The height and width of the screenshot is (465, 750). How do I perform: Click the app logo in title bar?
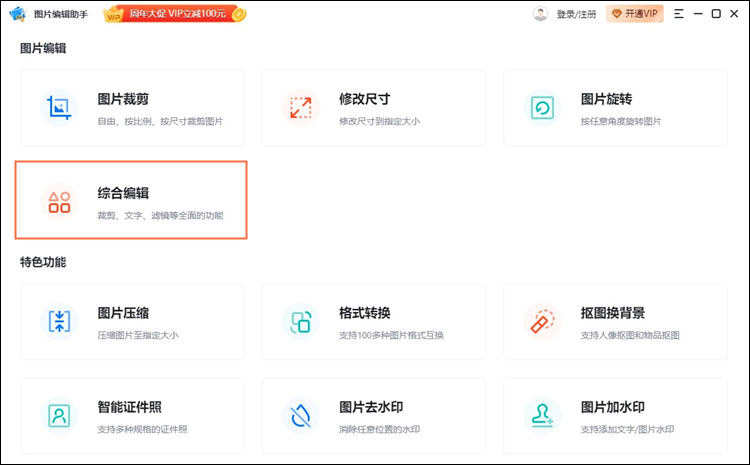click(x=17, y=14)
